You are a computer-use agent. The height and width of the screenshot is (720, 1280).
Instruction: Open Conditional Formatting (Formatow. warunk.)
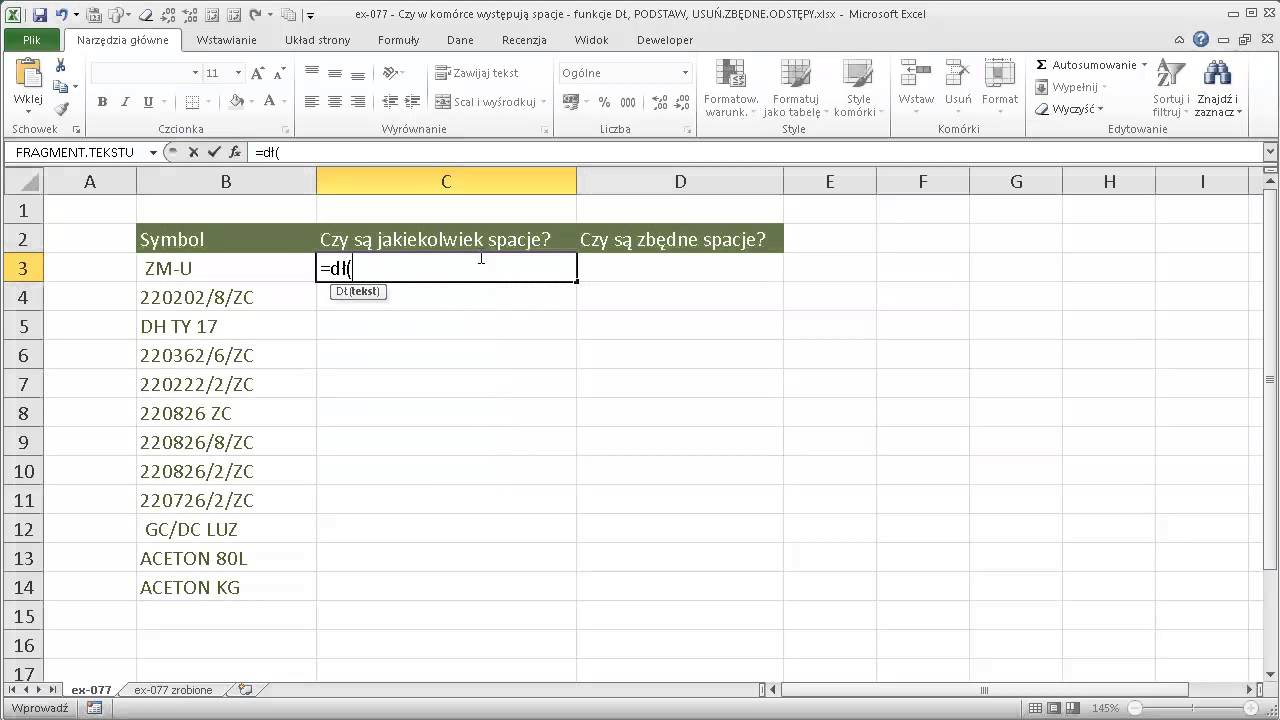731,88
